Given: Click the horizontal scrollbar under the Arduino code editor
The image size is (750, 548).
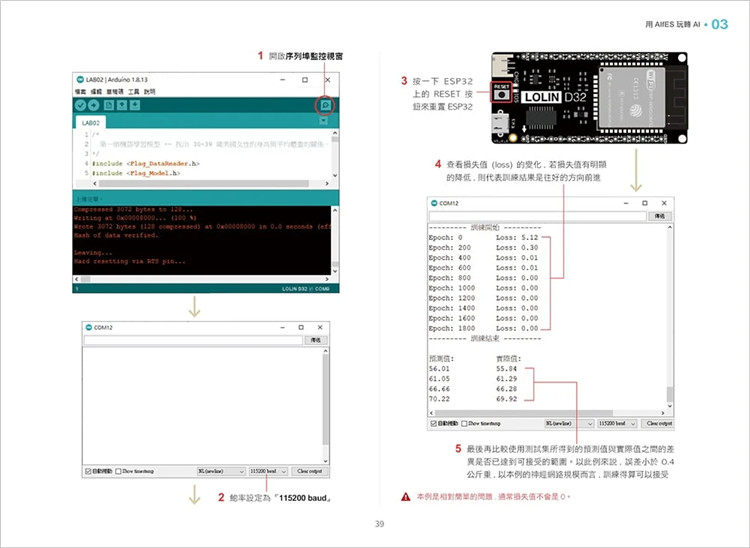Looking at the screenshot, I should (210, 183).
